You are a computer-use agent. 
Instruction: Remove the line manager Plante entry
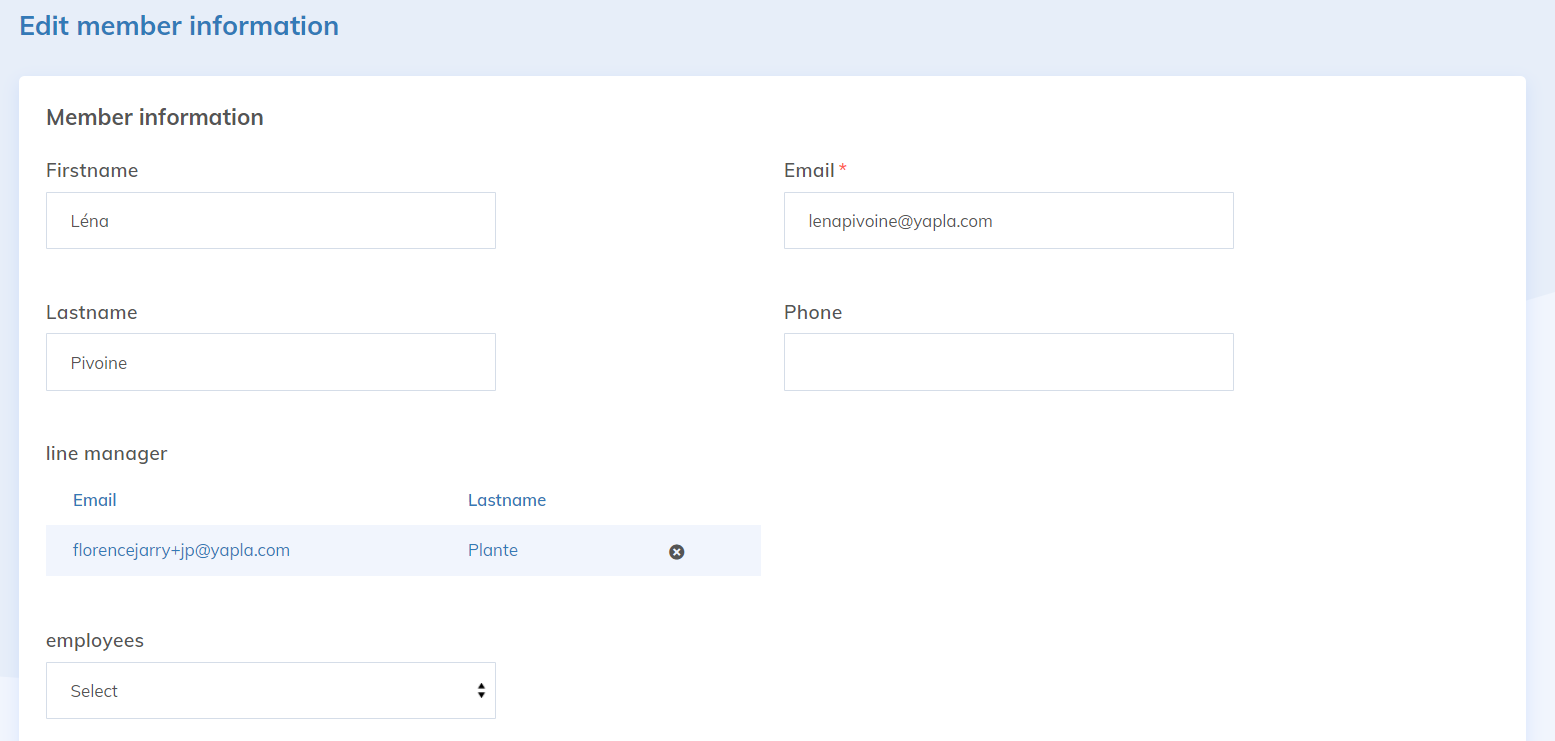point(676,552)
